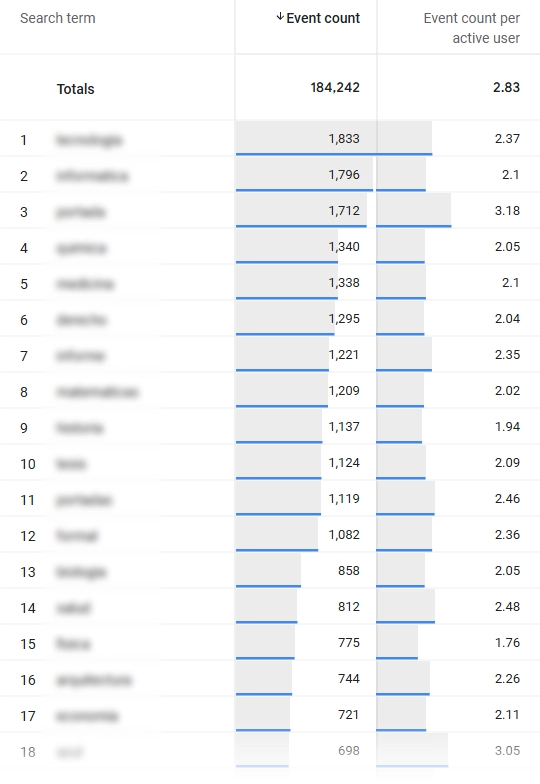This screenshot has height=784, width=540.
Task: Click the total event count 184,242
Action: (335, 88)
